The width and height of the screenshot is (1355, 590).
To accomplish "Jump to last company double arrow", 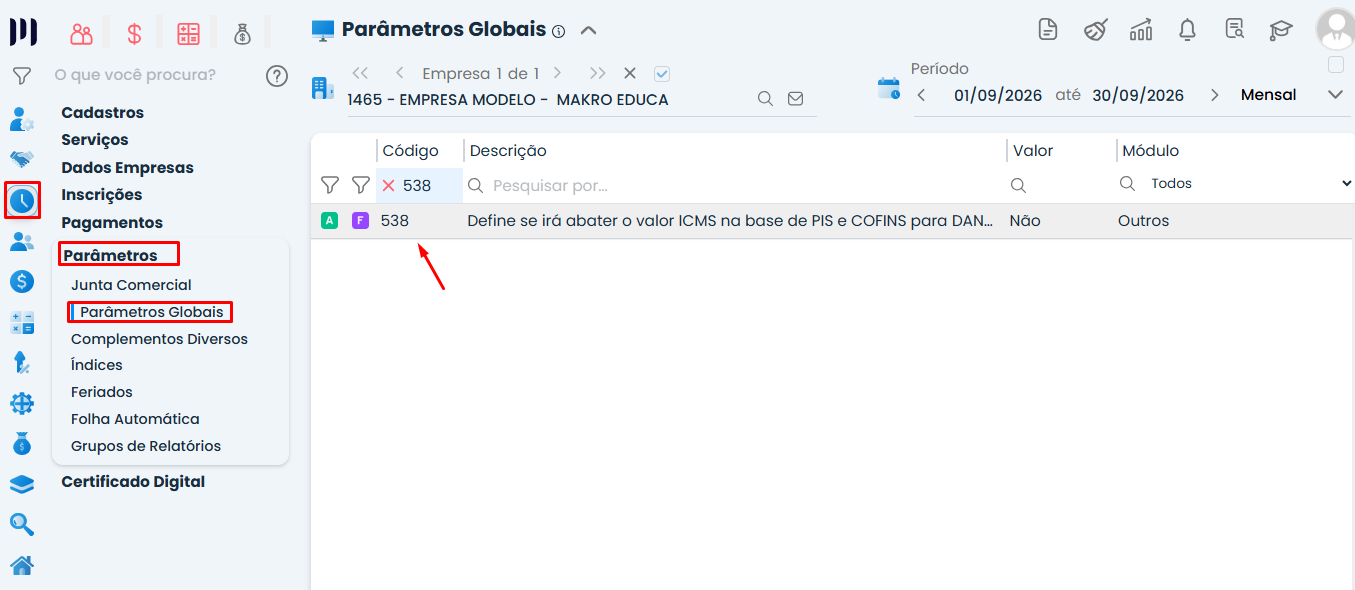I will [x=598, y=73].
